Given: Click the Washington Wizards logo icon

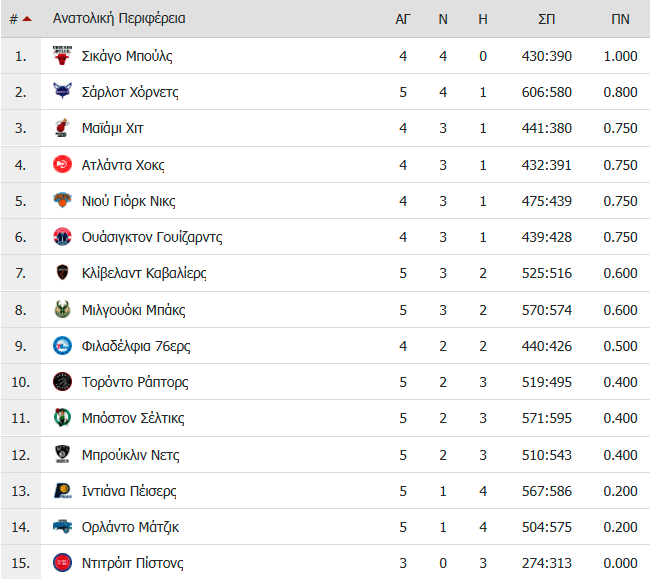Looking at the screenshot, I should click(62, 237).
